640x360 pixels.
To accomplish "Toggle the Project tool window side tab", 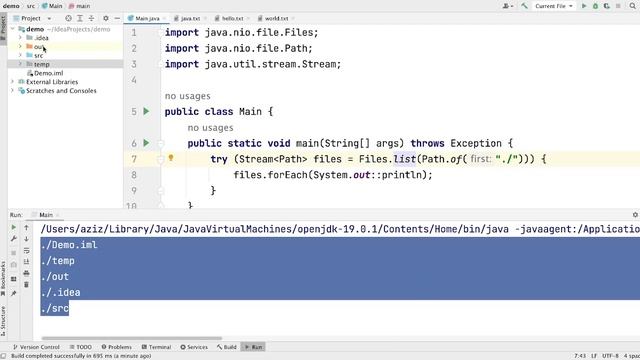I will 3,29.
